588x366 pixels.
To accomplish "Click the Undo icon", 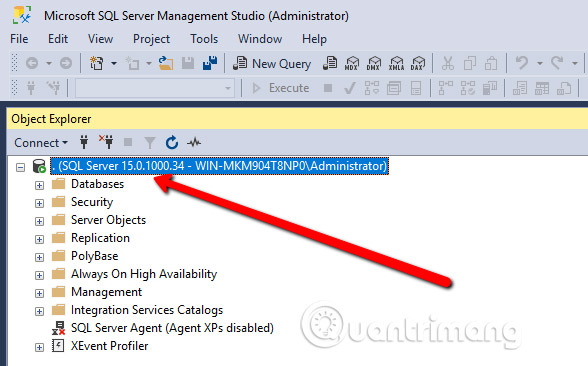I will 522,63.
